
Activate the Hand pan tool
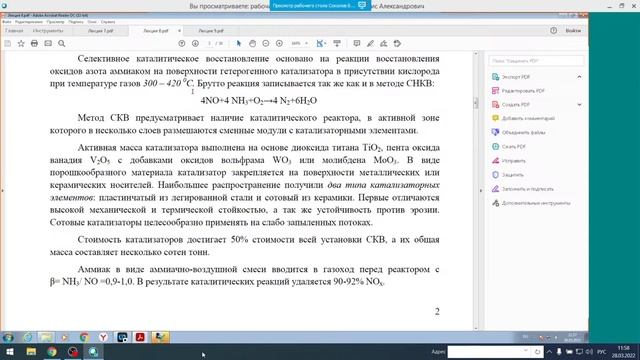(253, 43)
